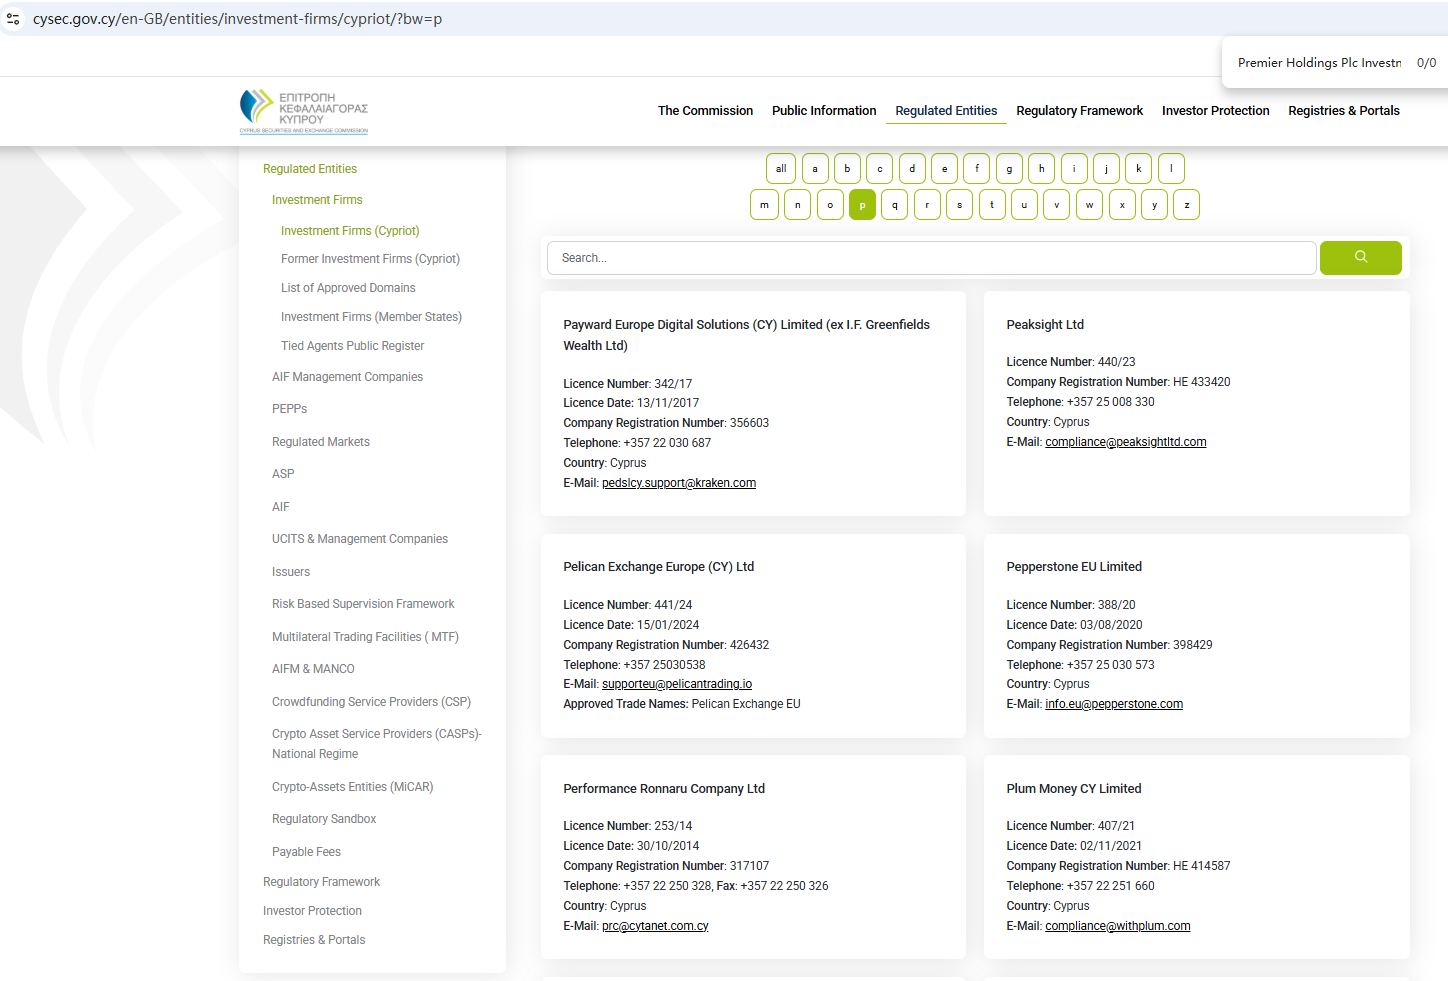Select the highlighted 'p' letter filter
1448x981 pixels.
coord(862,205)
